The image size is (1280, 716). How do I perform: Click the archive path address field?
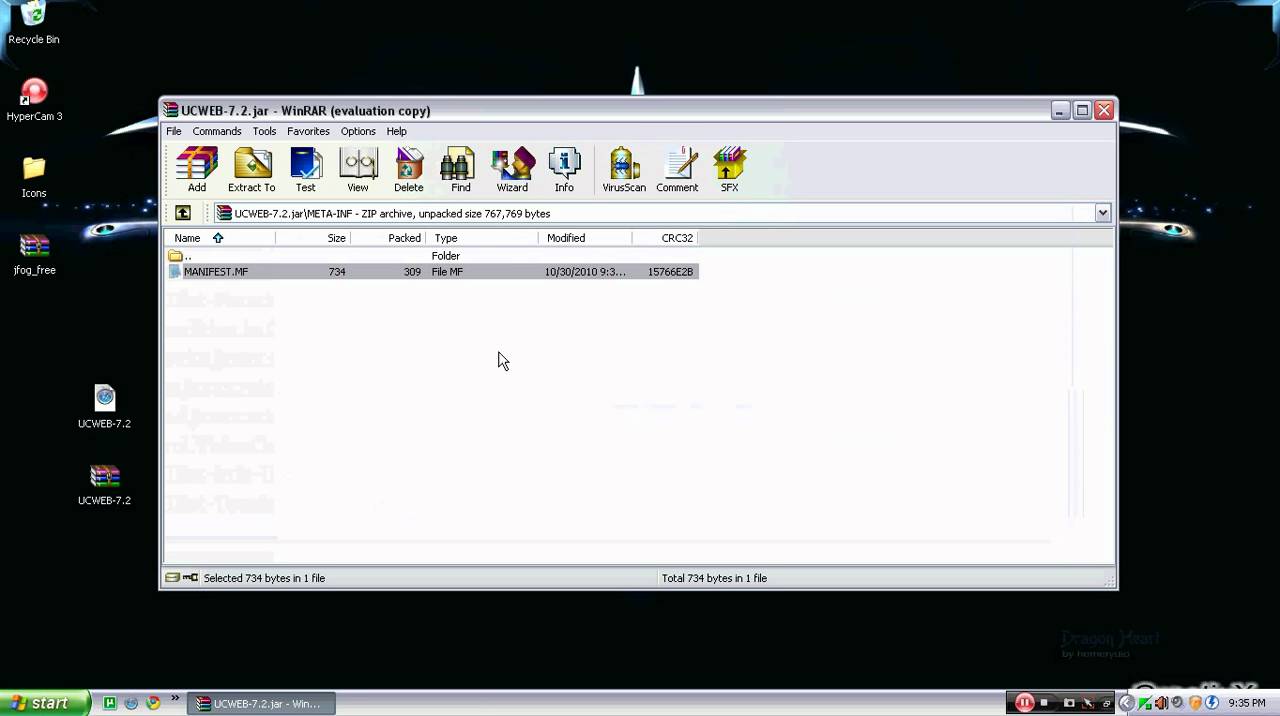pos(661,213)
